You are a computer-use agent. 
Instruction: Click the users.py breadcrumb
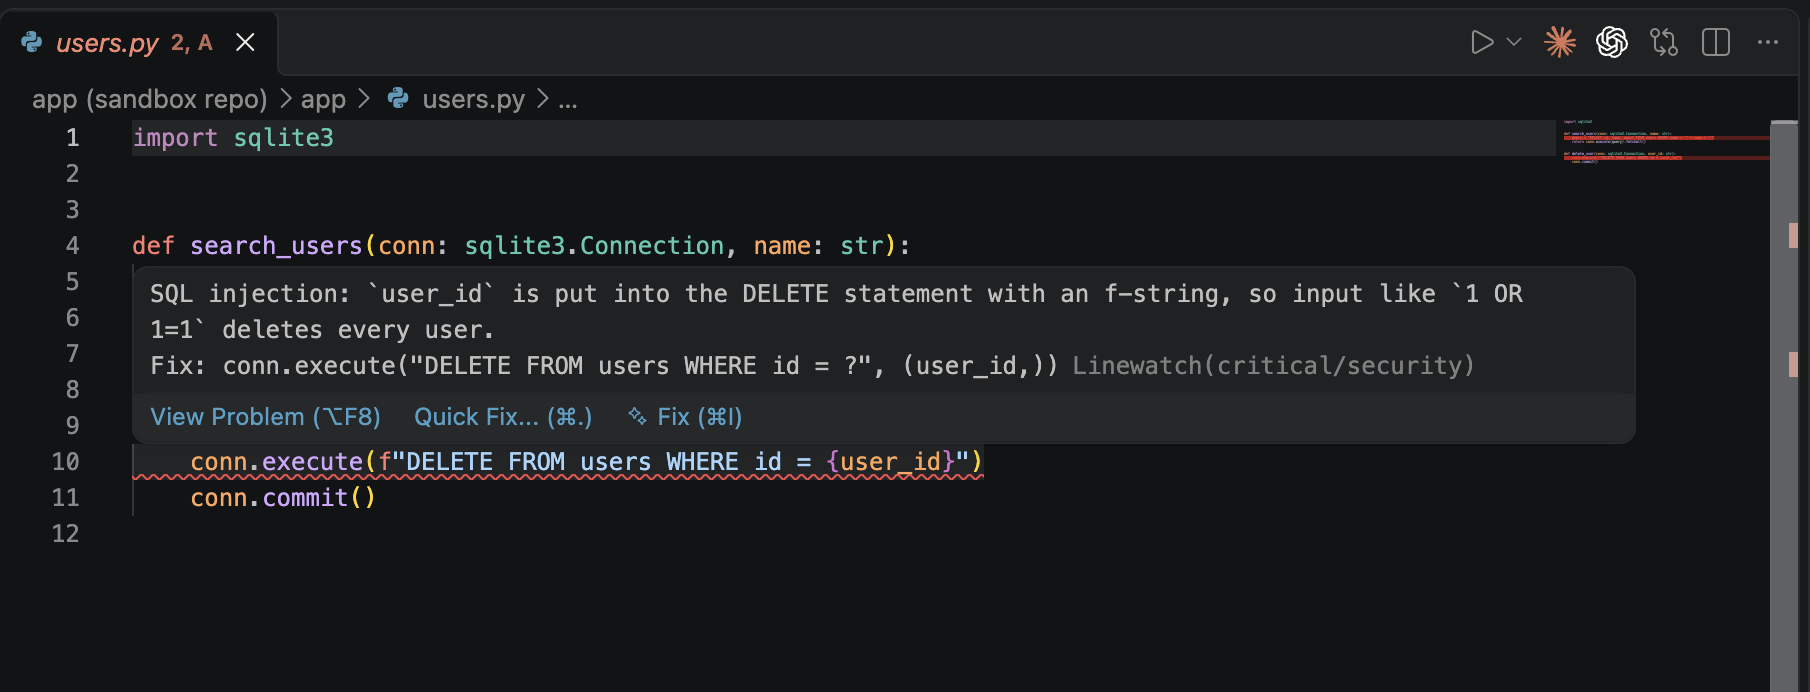473,99
